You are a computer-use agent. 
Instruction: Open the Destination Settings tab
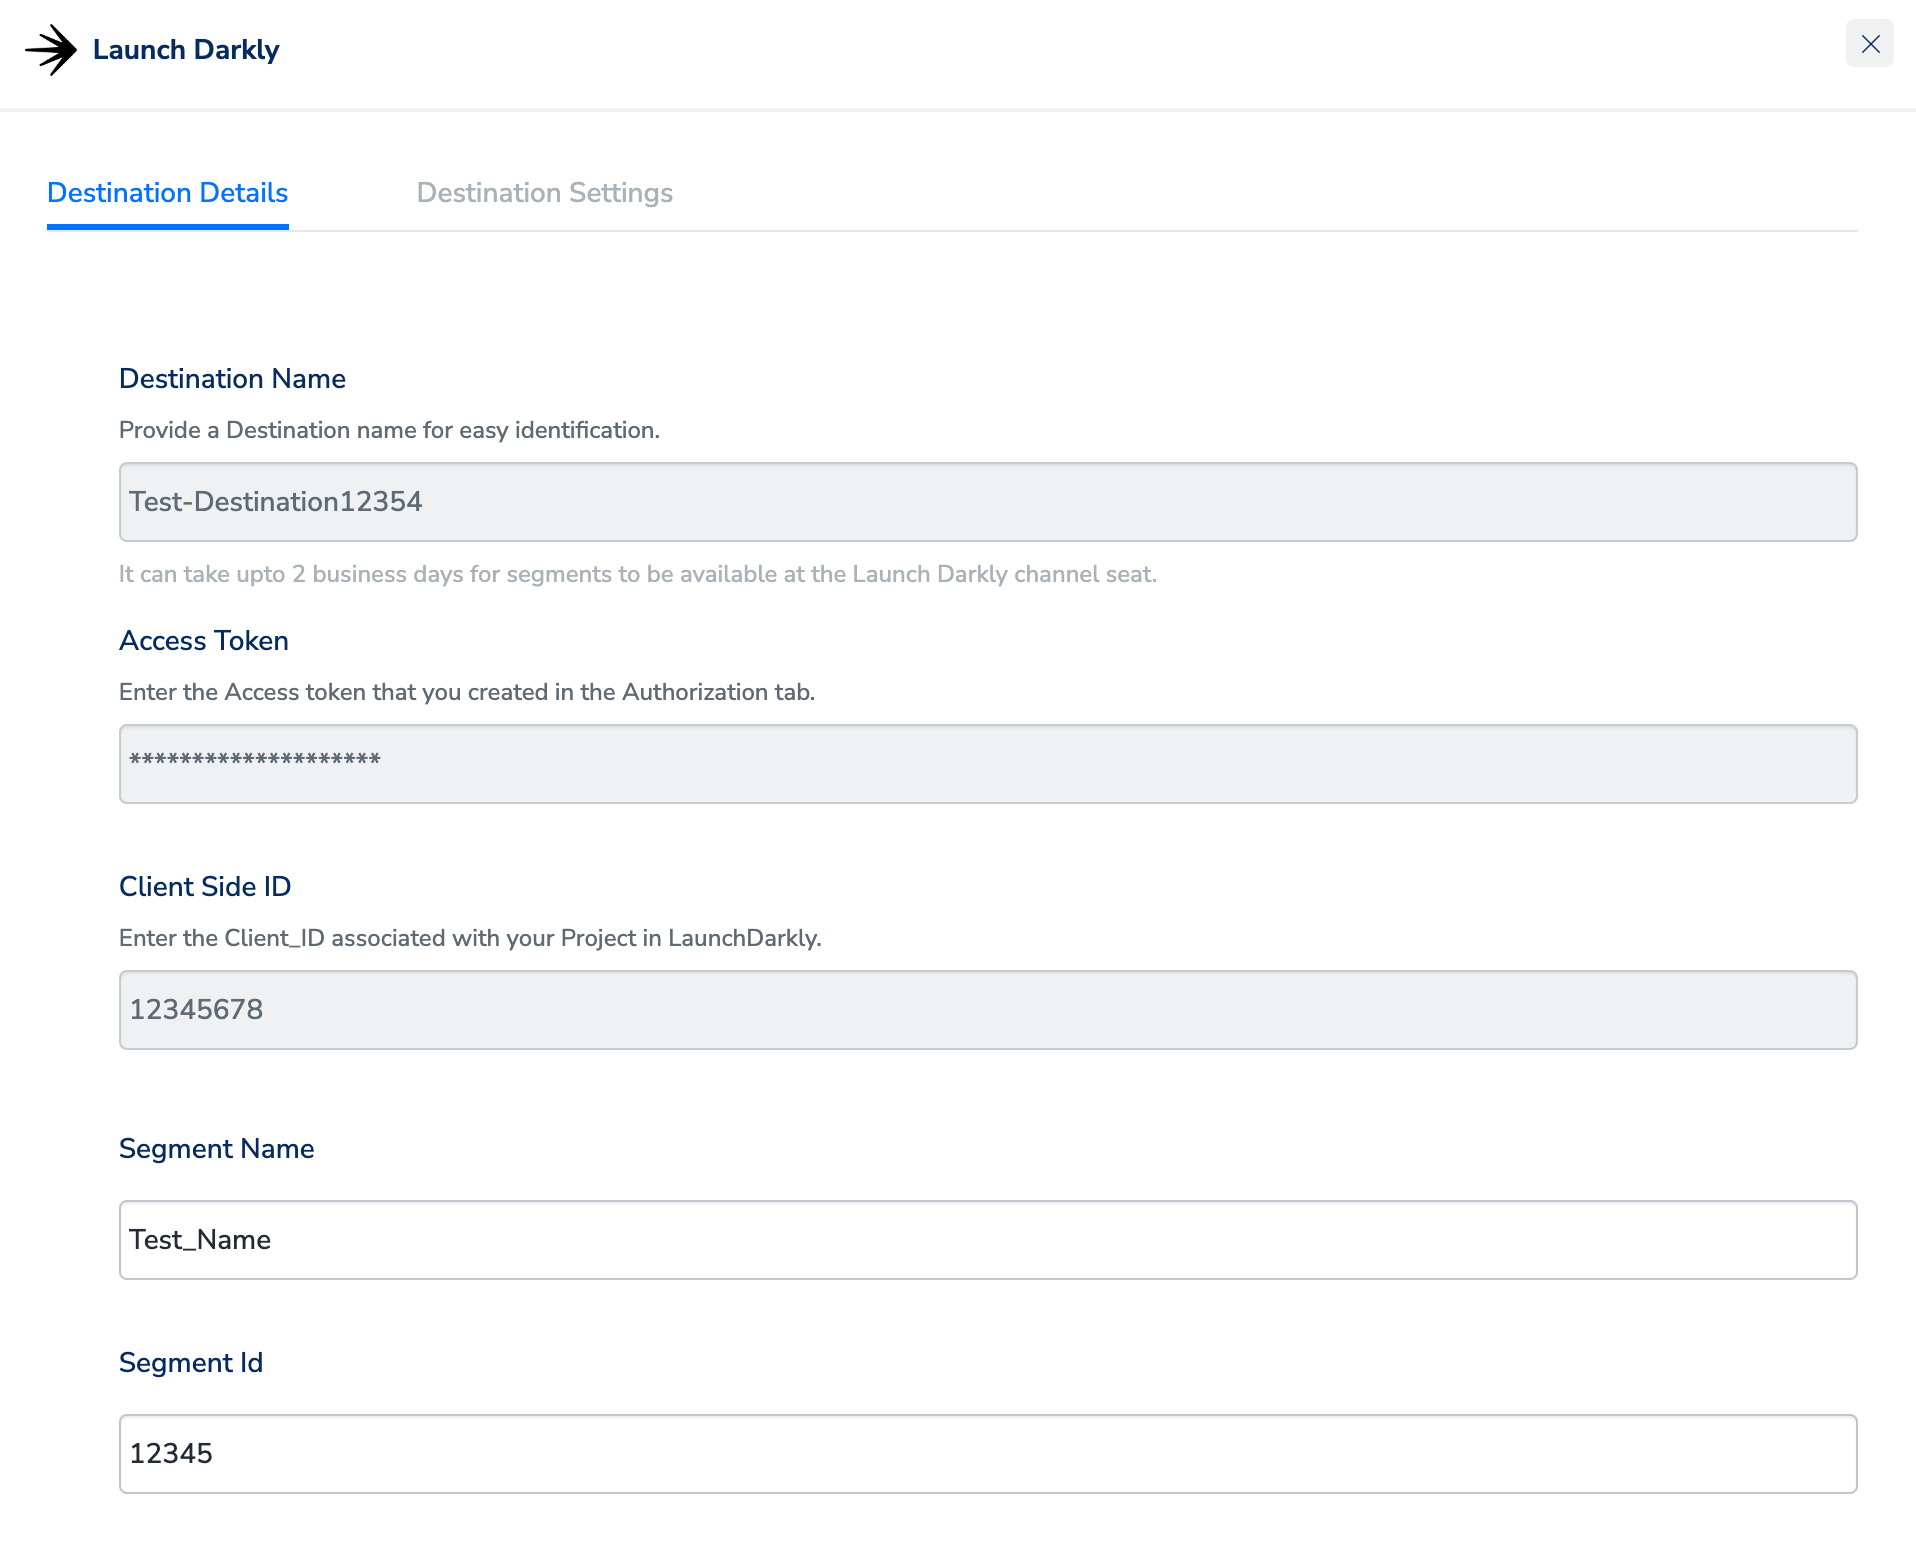click(x=545, y=193)
